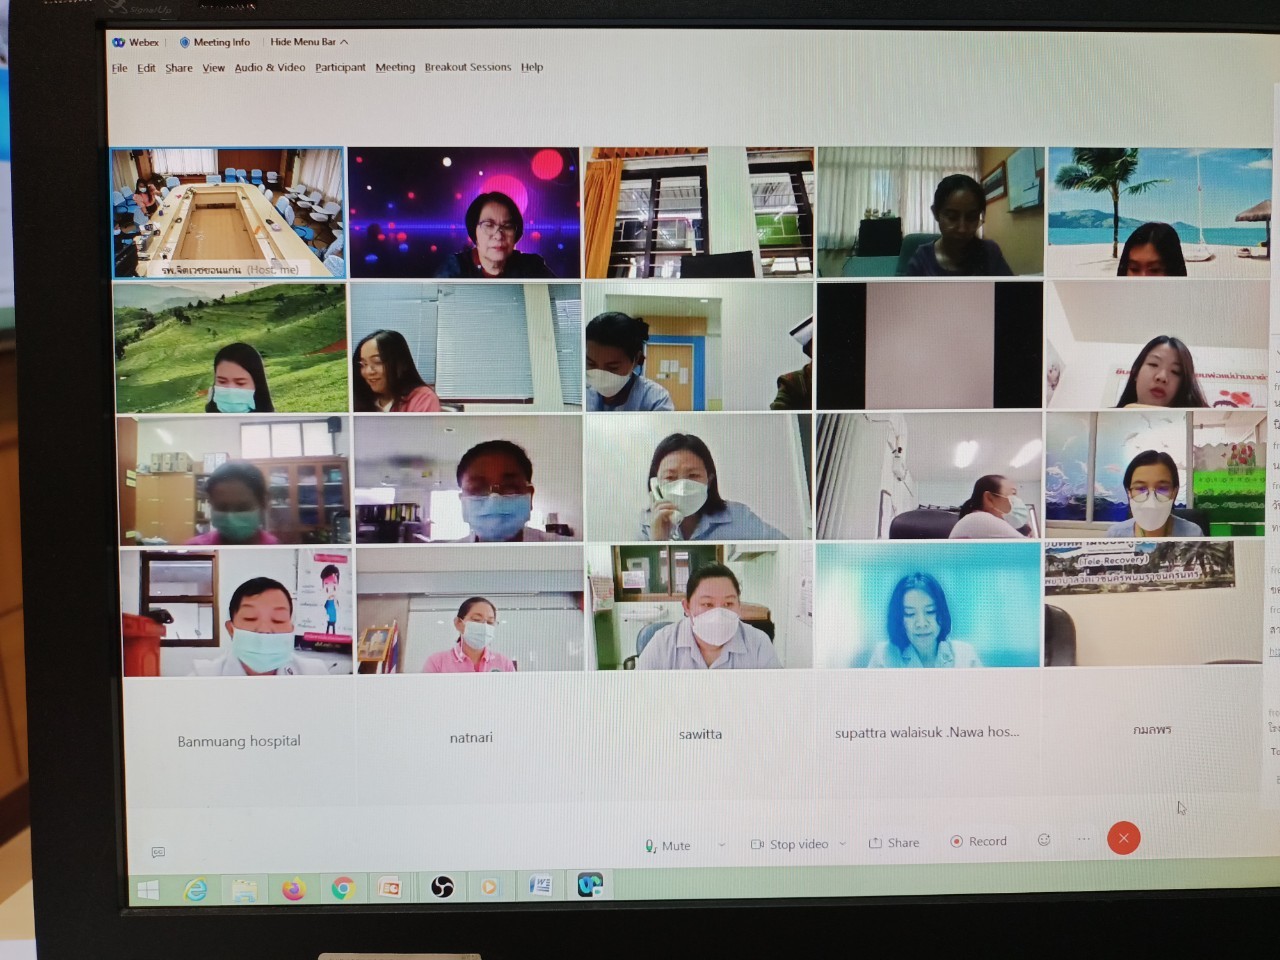Image resolution: width=1280 pixels, height=960 pixels.
Task: Start recording the meeting
Action: click(978, 841)
